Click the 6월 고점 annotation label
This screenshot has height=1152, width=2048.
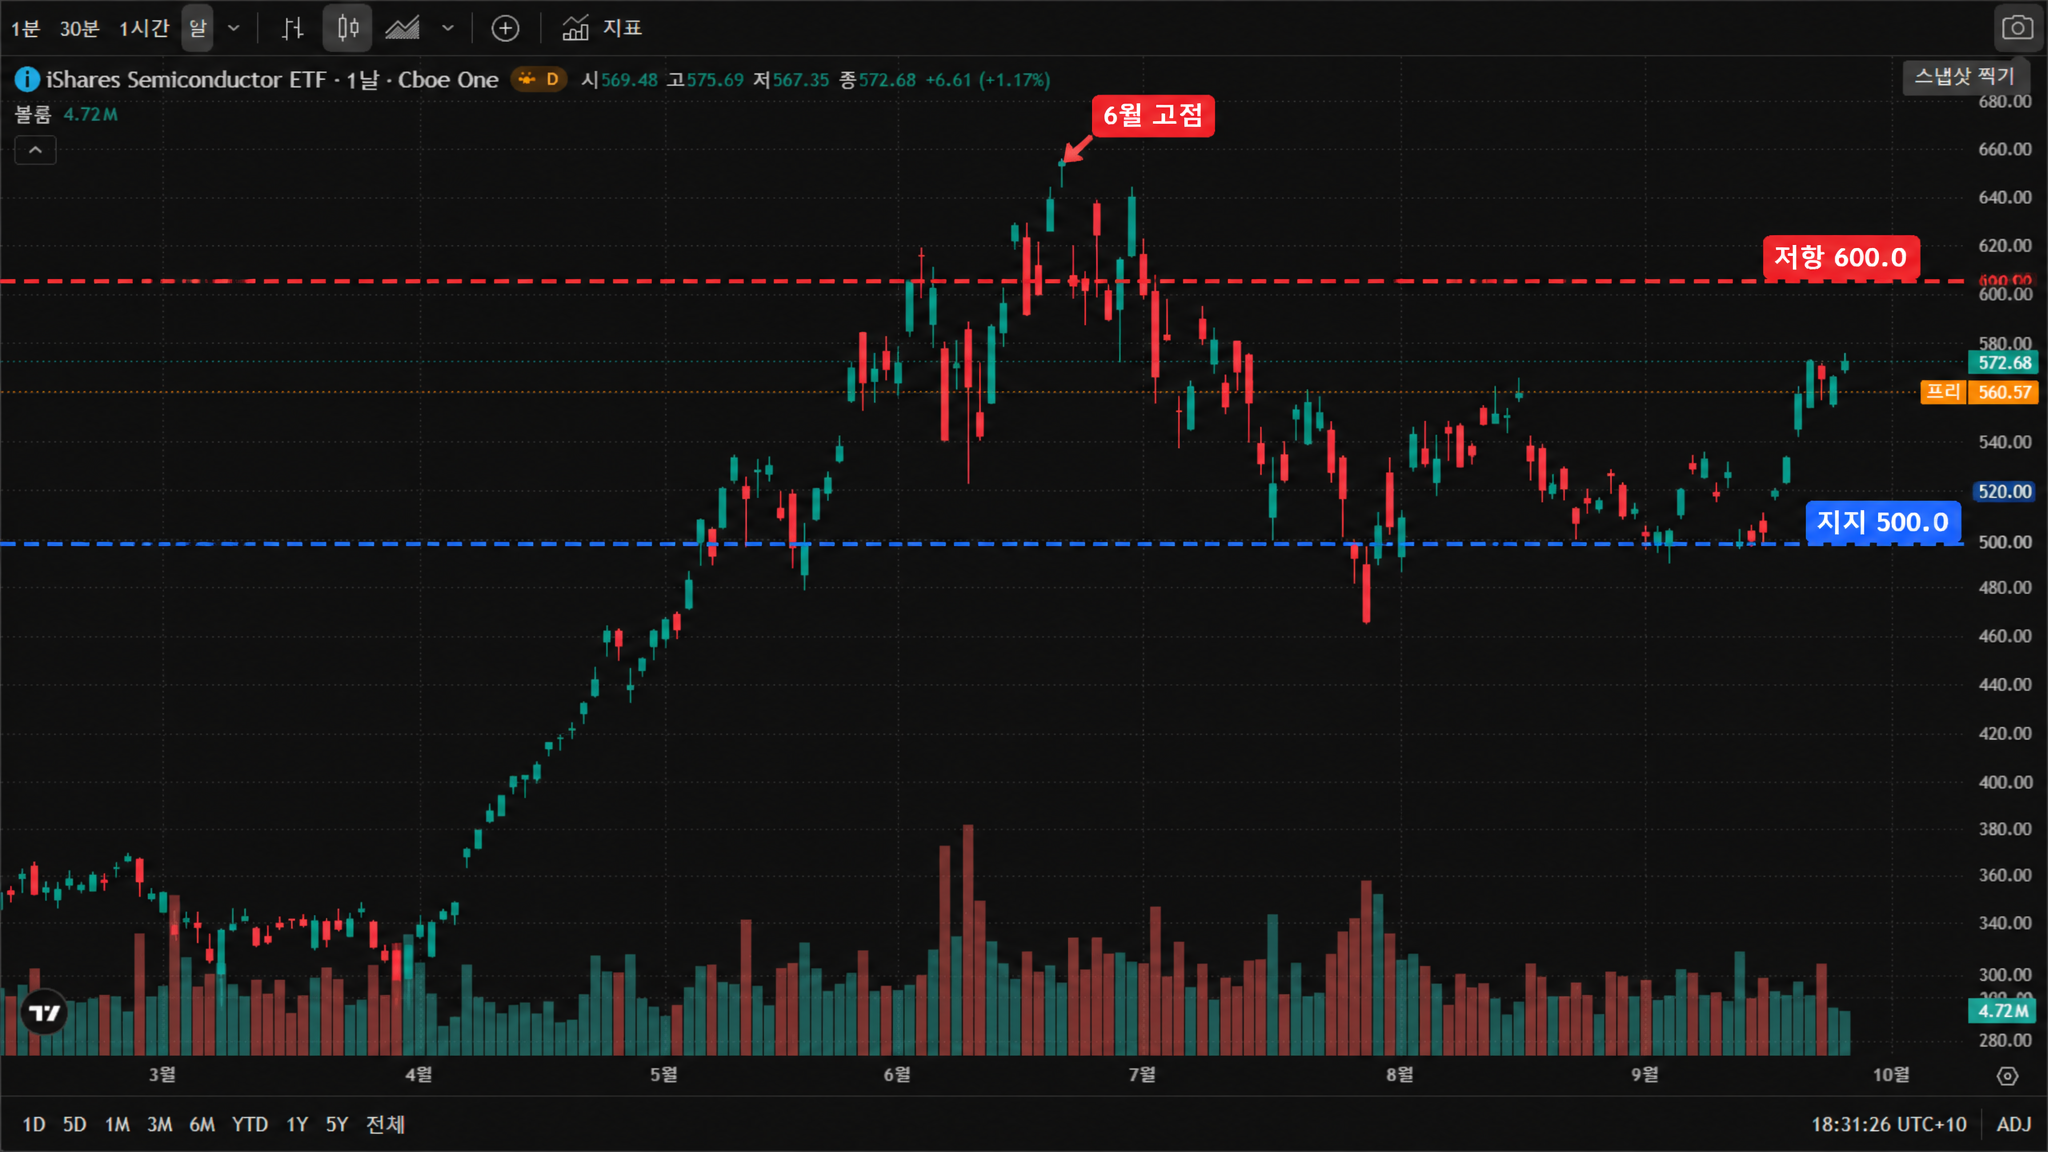click(x=1153, y=116)
